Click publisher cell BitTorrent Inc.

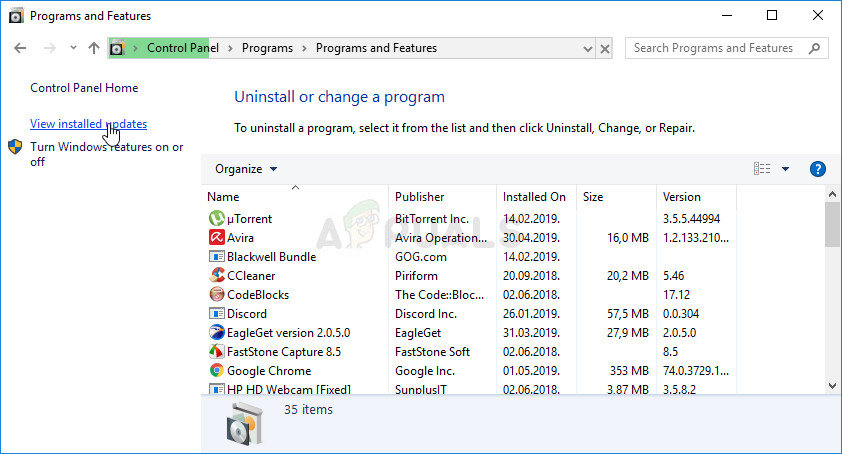click(x=432, y=219)
